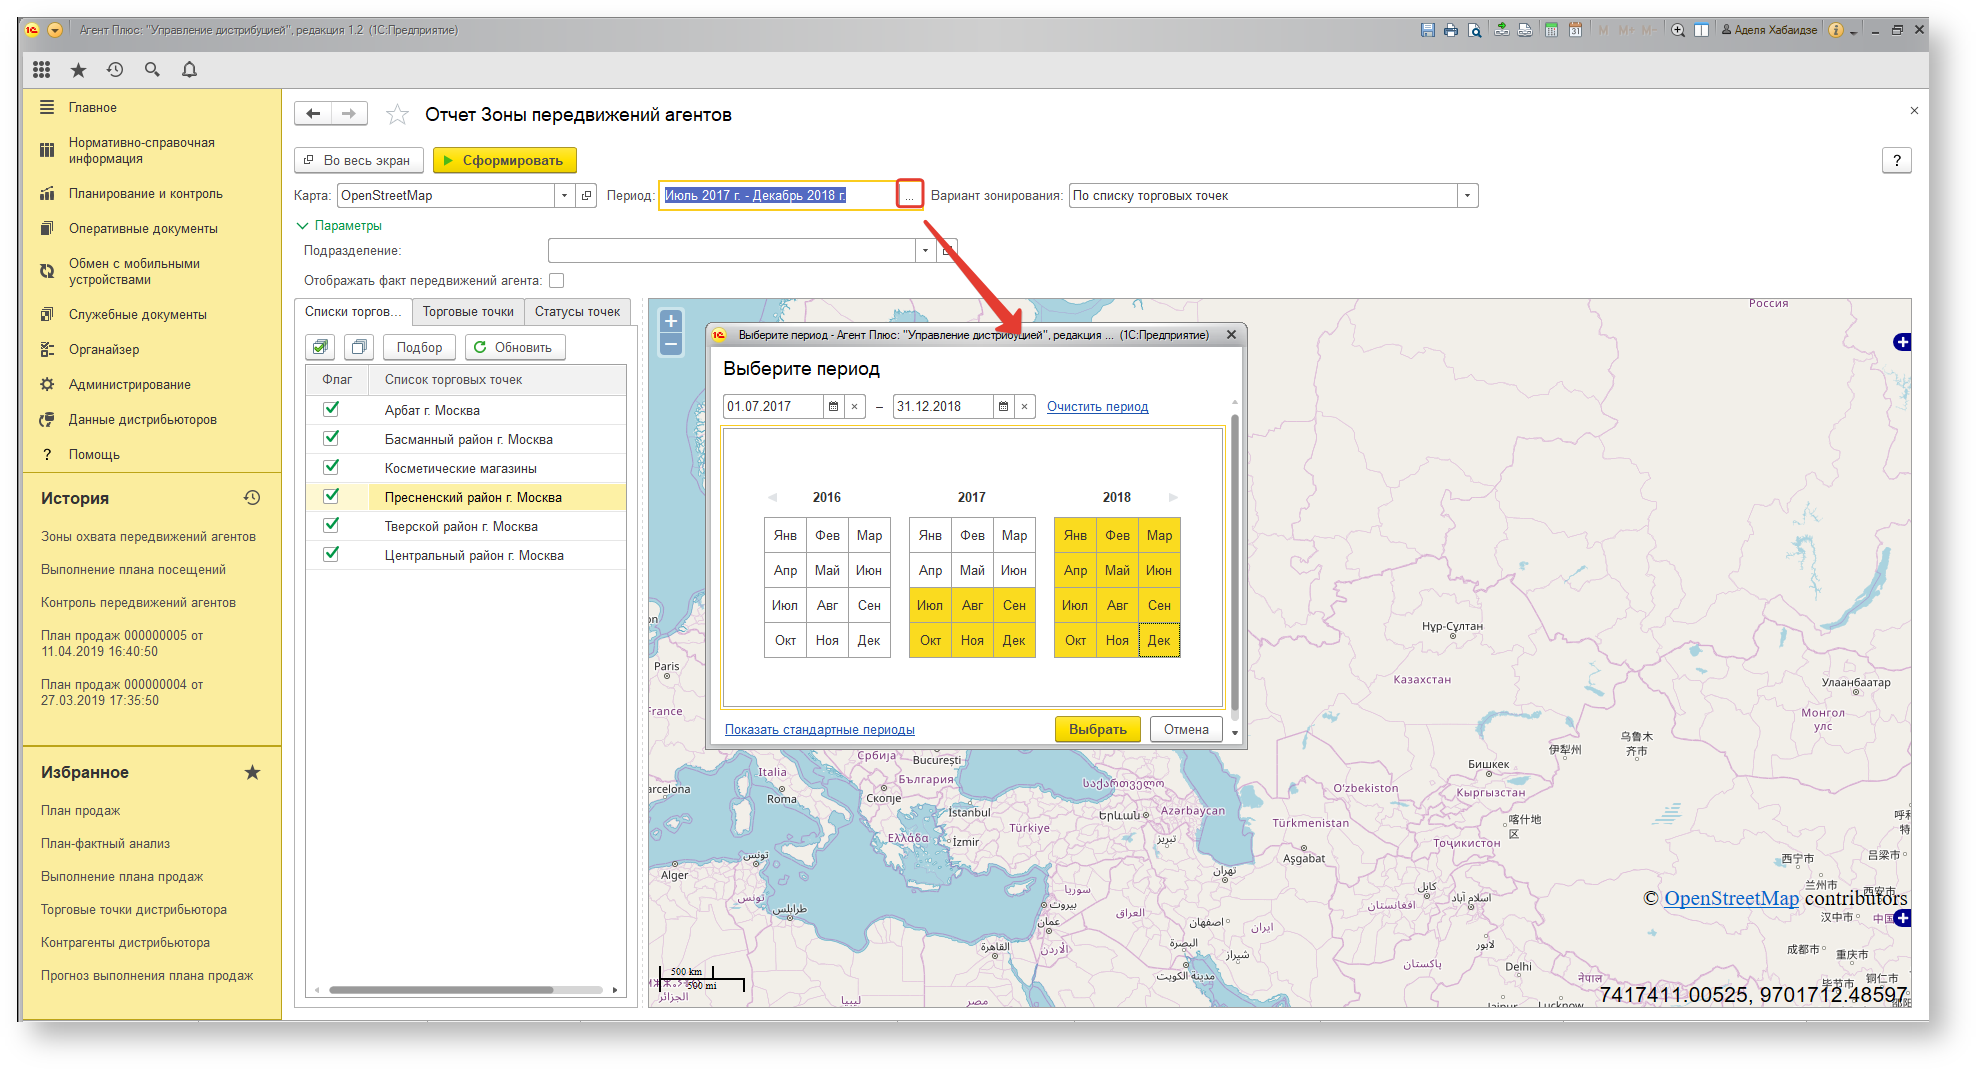Screen dimensions: 1977x1070
Task: Open the history clock icon beside История
Action: pyautogui.click(x=252, y=498)
